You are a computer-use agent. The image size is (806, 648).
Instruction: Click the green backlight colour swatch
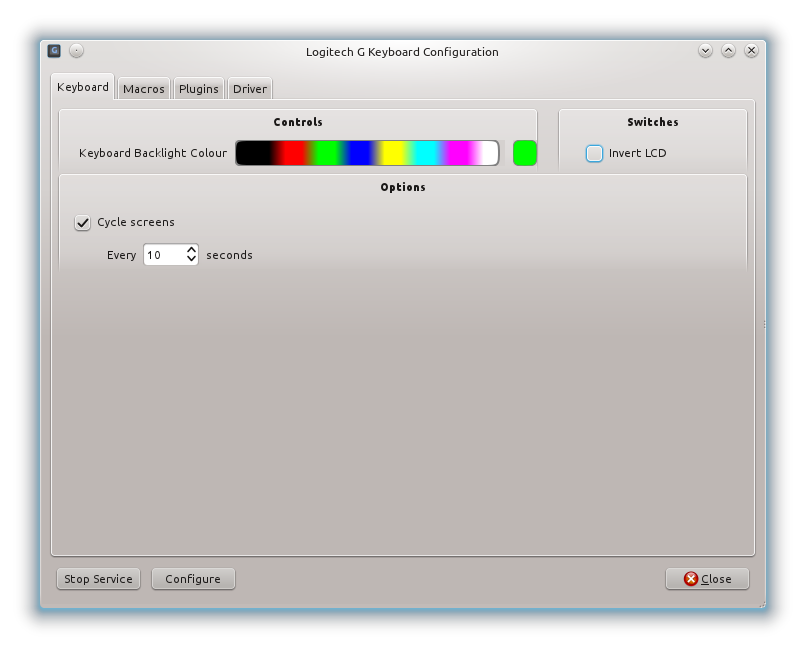tap(524, 153)
